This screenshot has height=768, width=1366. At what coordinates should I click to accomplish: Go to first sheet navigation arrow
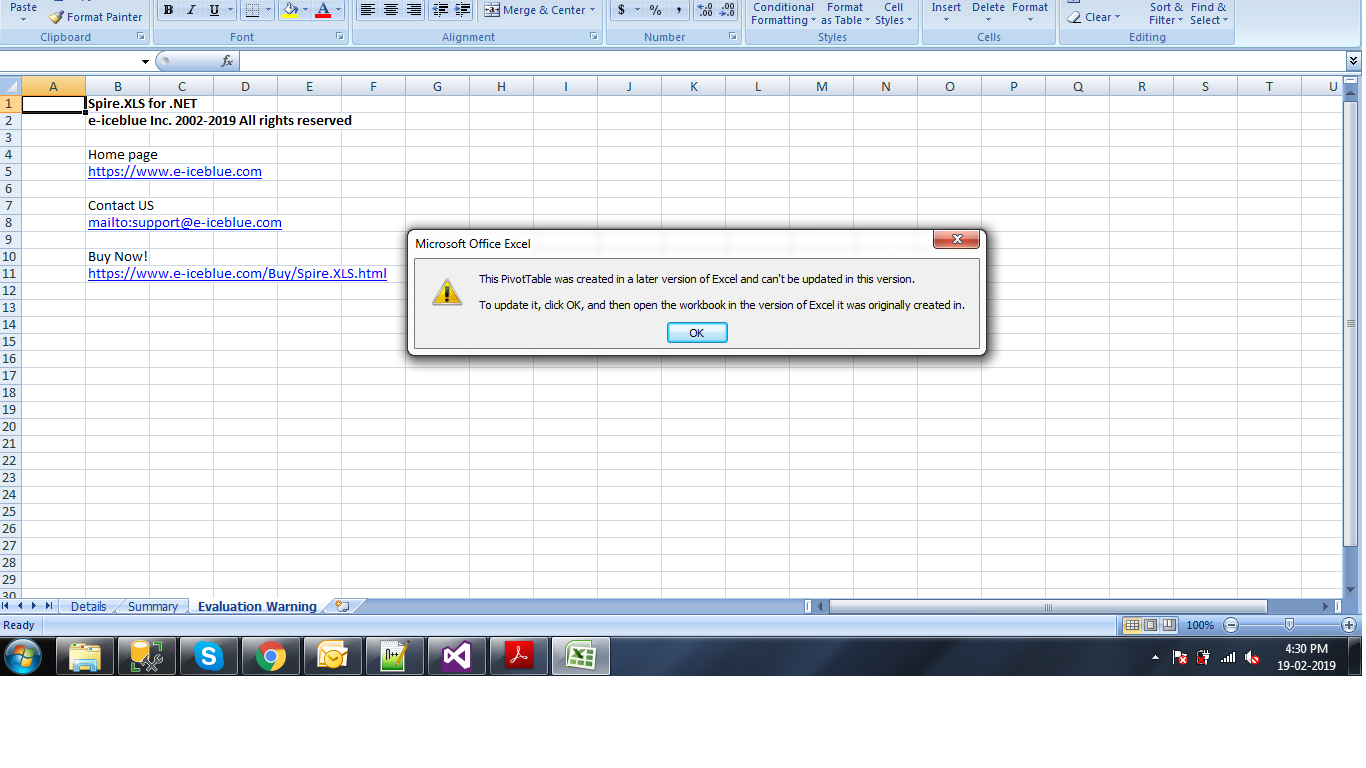[x=7, y=606]
